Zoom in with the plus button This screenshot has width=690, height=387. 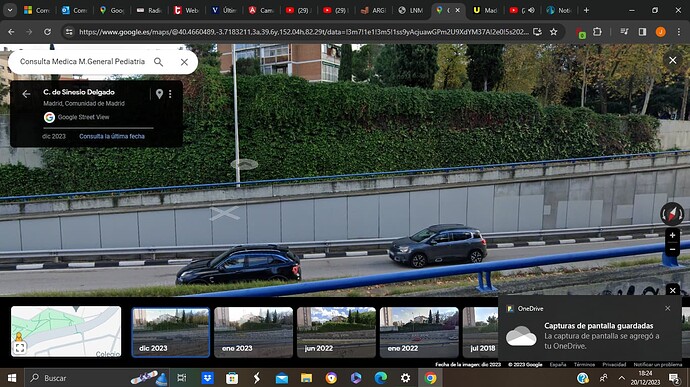point(672,236)
